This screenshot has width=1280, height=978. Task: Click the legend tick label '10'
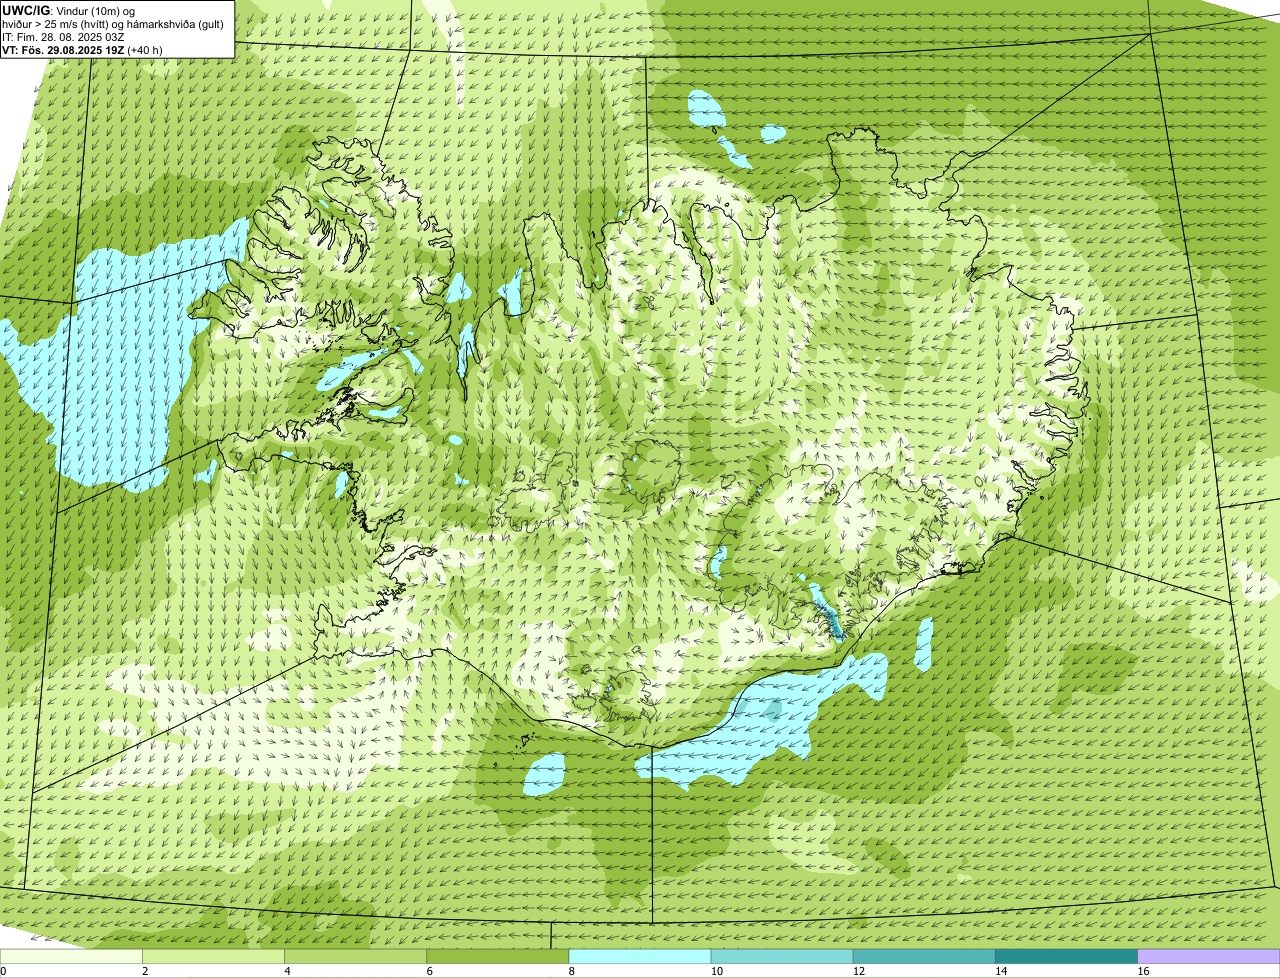click(x=716, y=971)
